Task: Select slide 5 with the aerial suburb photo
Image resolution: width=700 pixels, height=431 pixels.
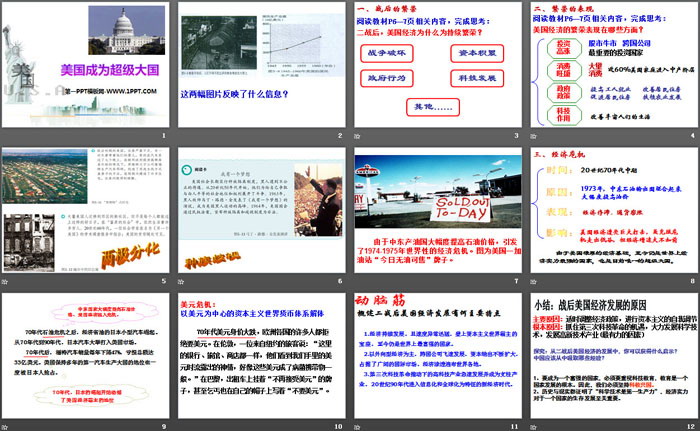Action: pos(86,210)
